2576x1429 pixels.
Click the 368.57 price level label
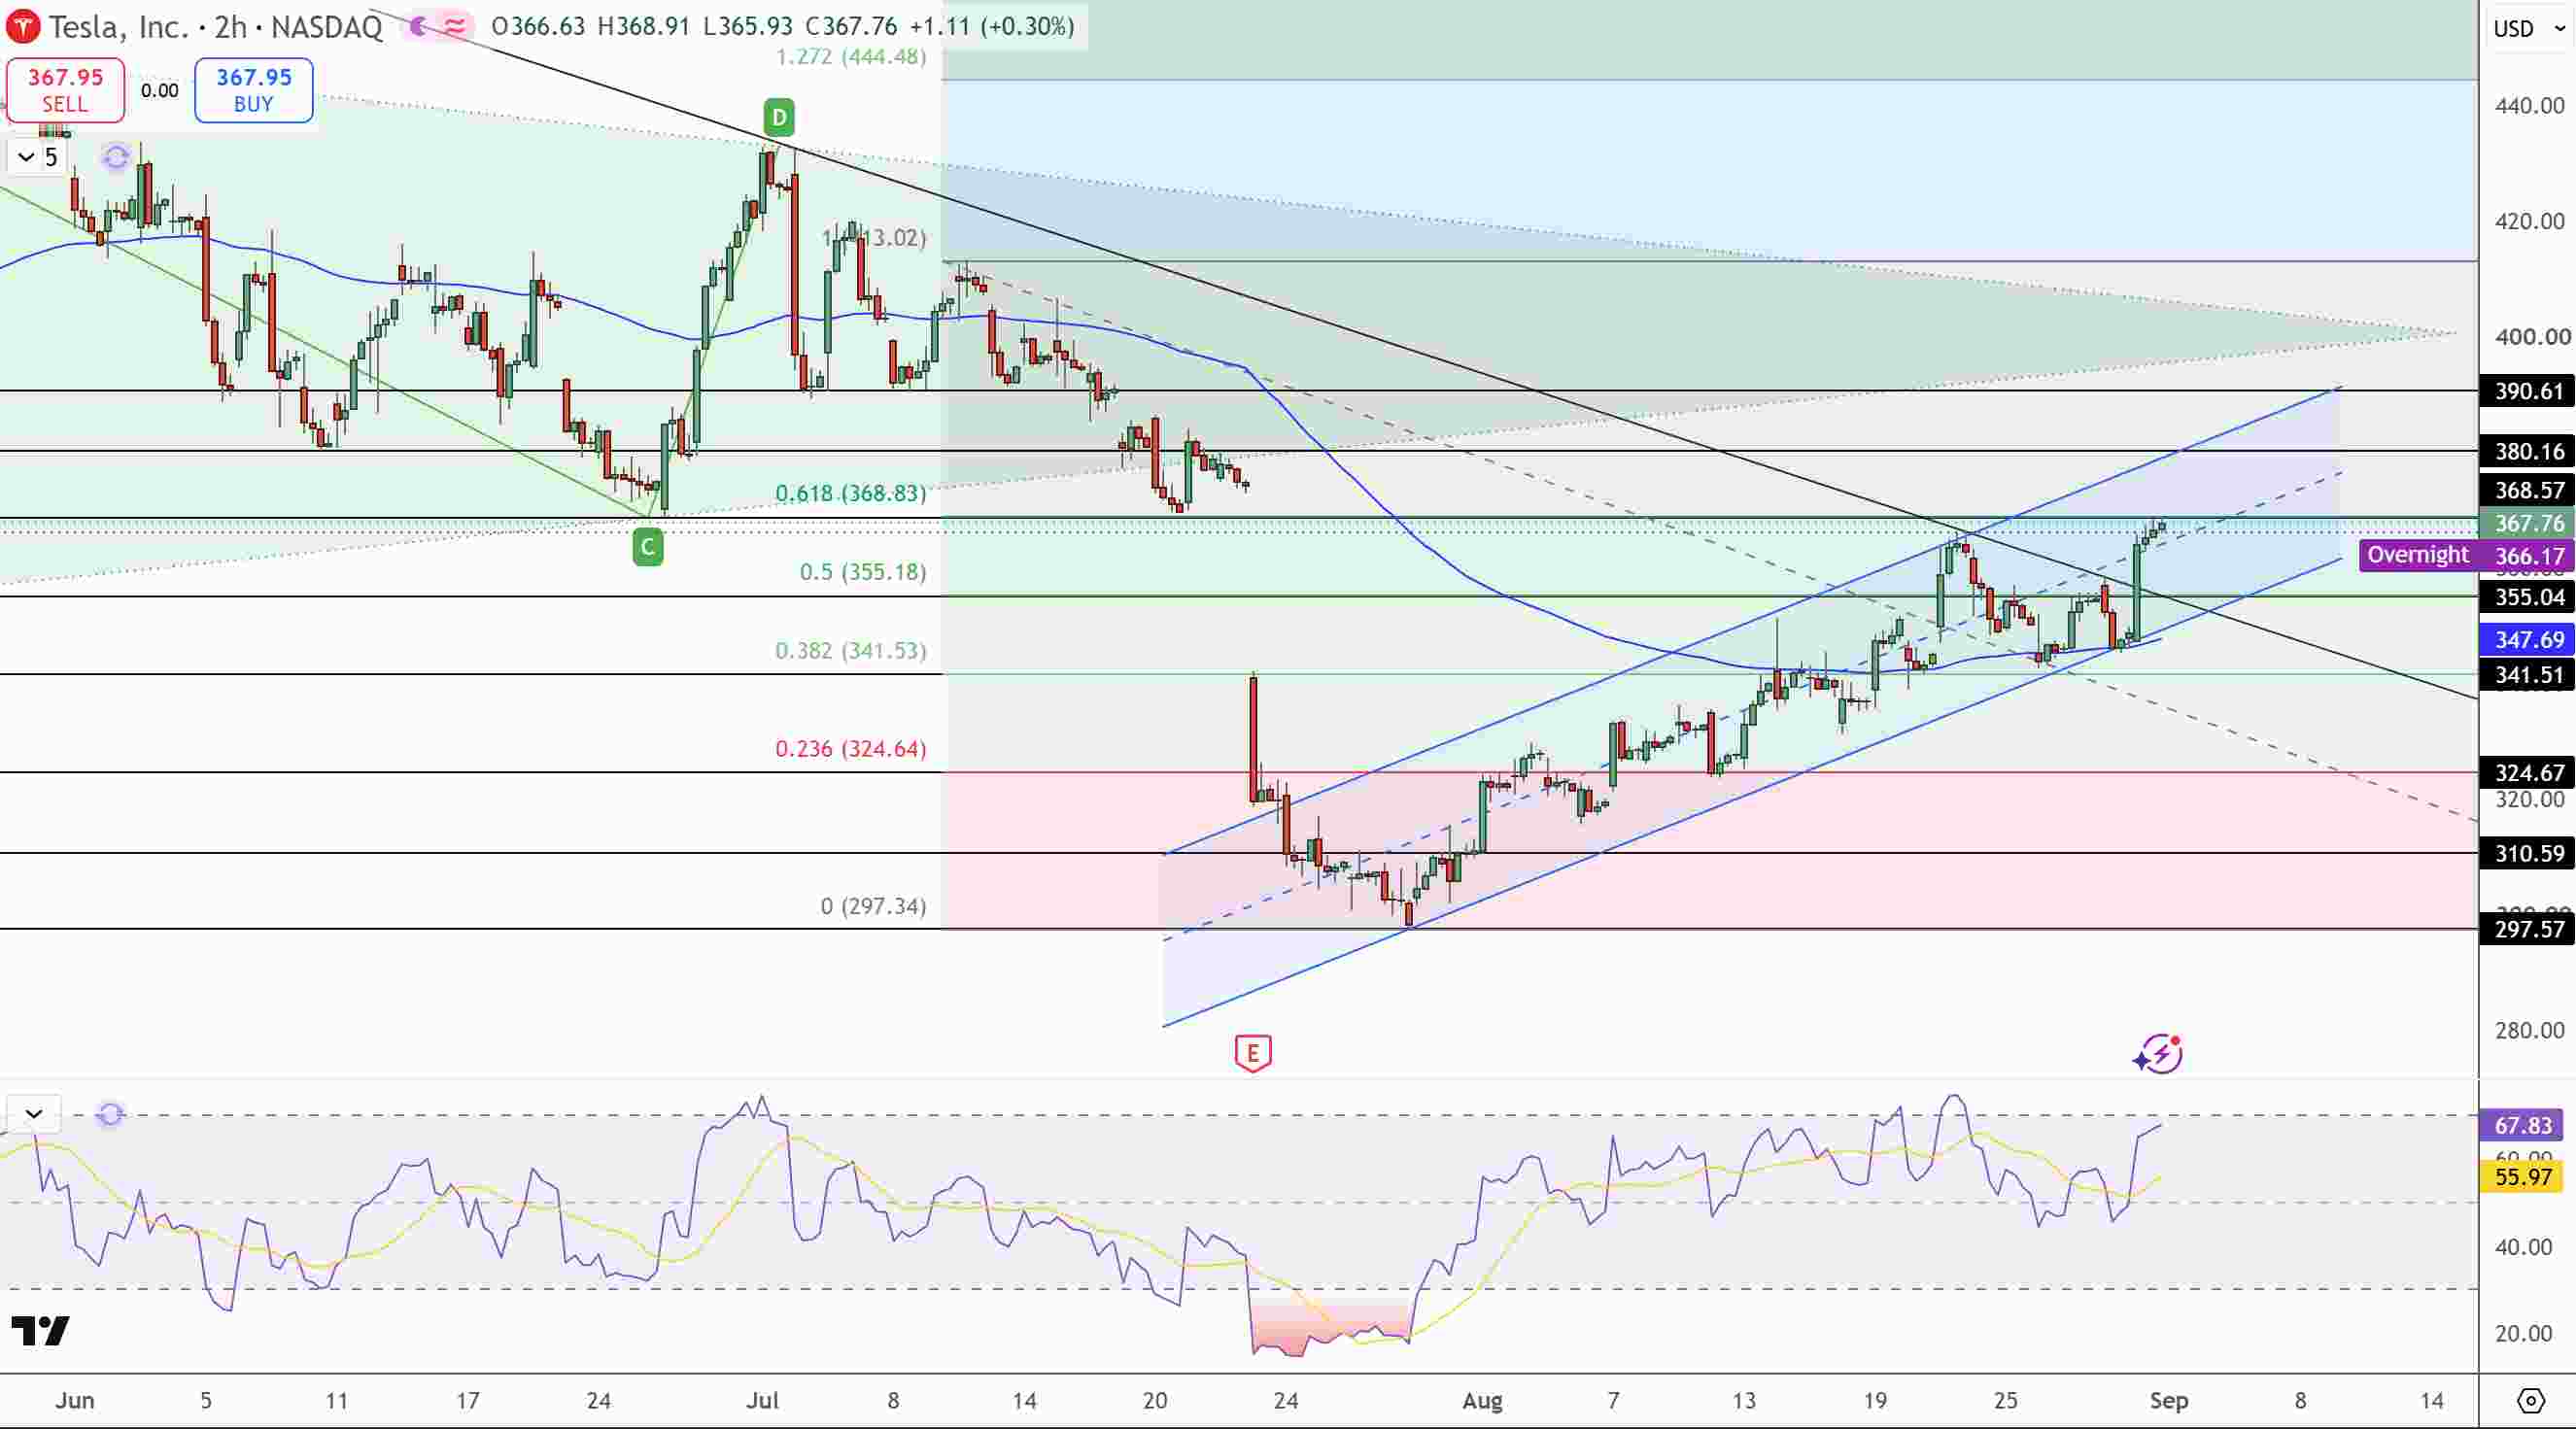tap(2527, 490)
